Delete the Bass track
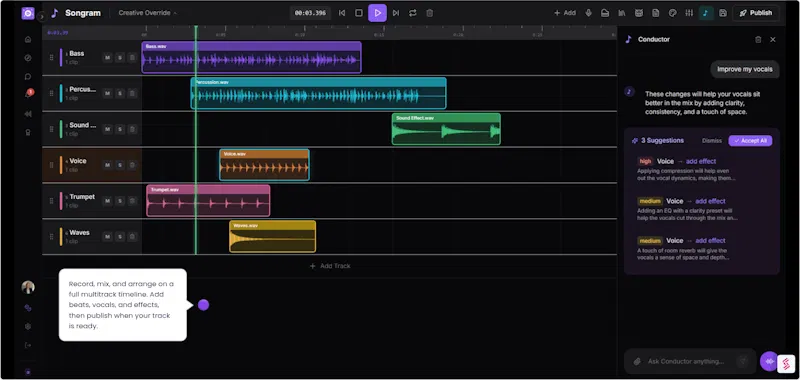This screenshot has width=800, height=380. (x=132, y=58)
